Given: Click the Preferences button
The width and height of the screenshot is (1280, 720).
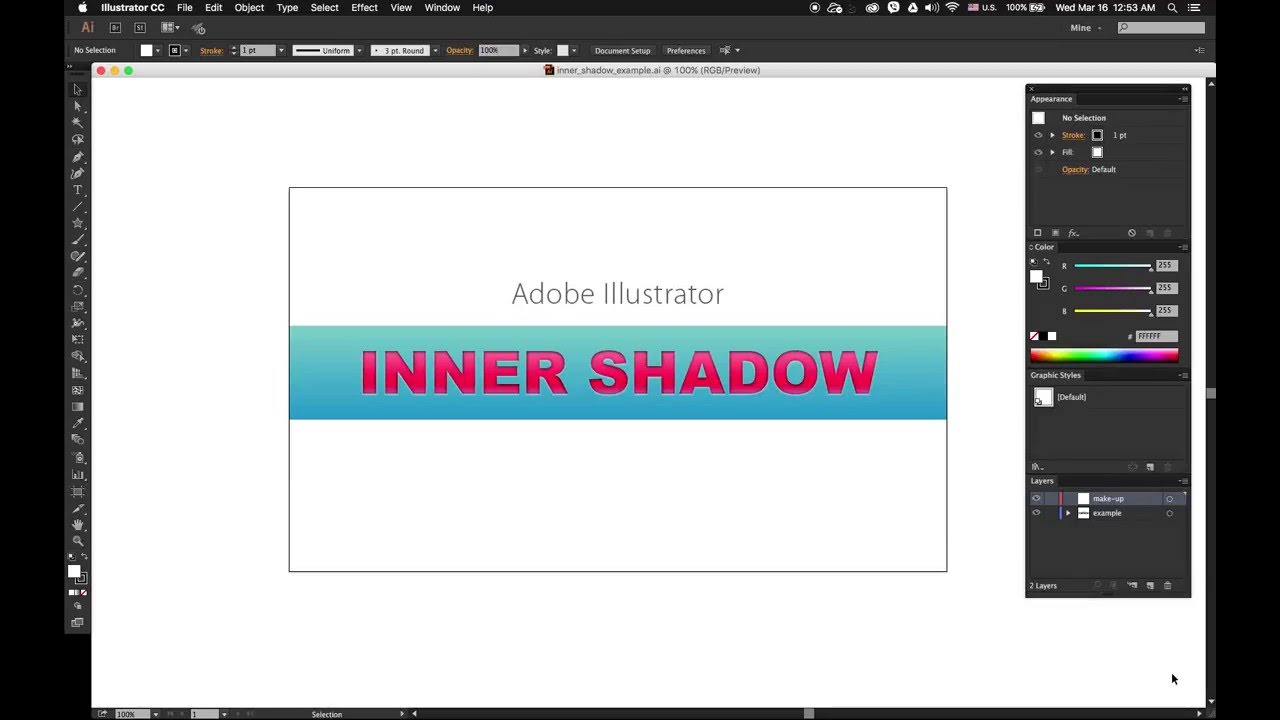Looking at the screenshot, I should (x=686, y=50).
